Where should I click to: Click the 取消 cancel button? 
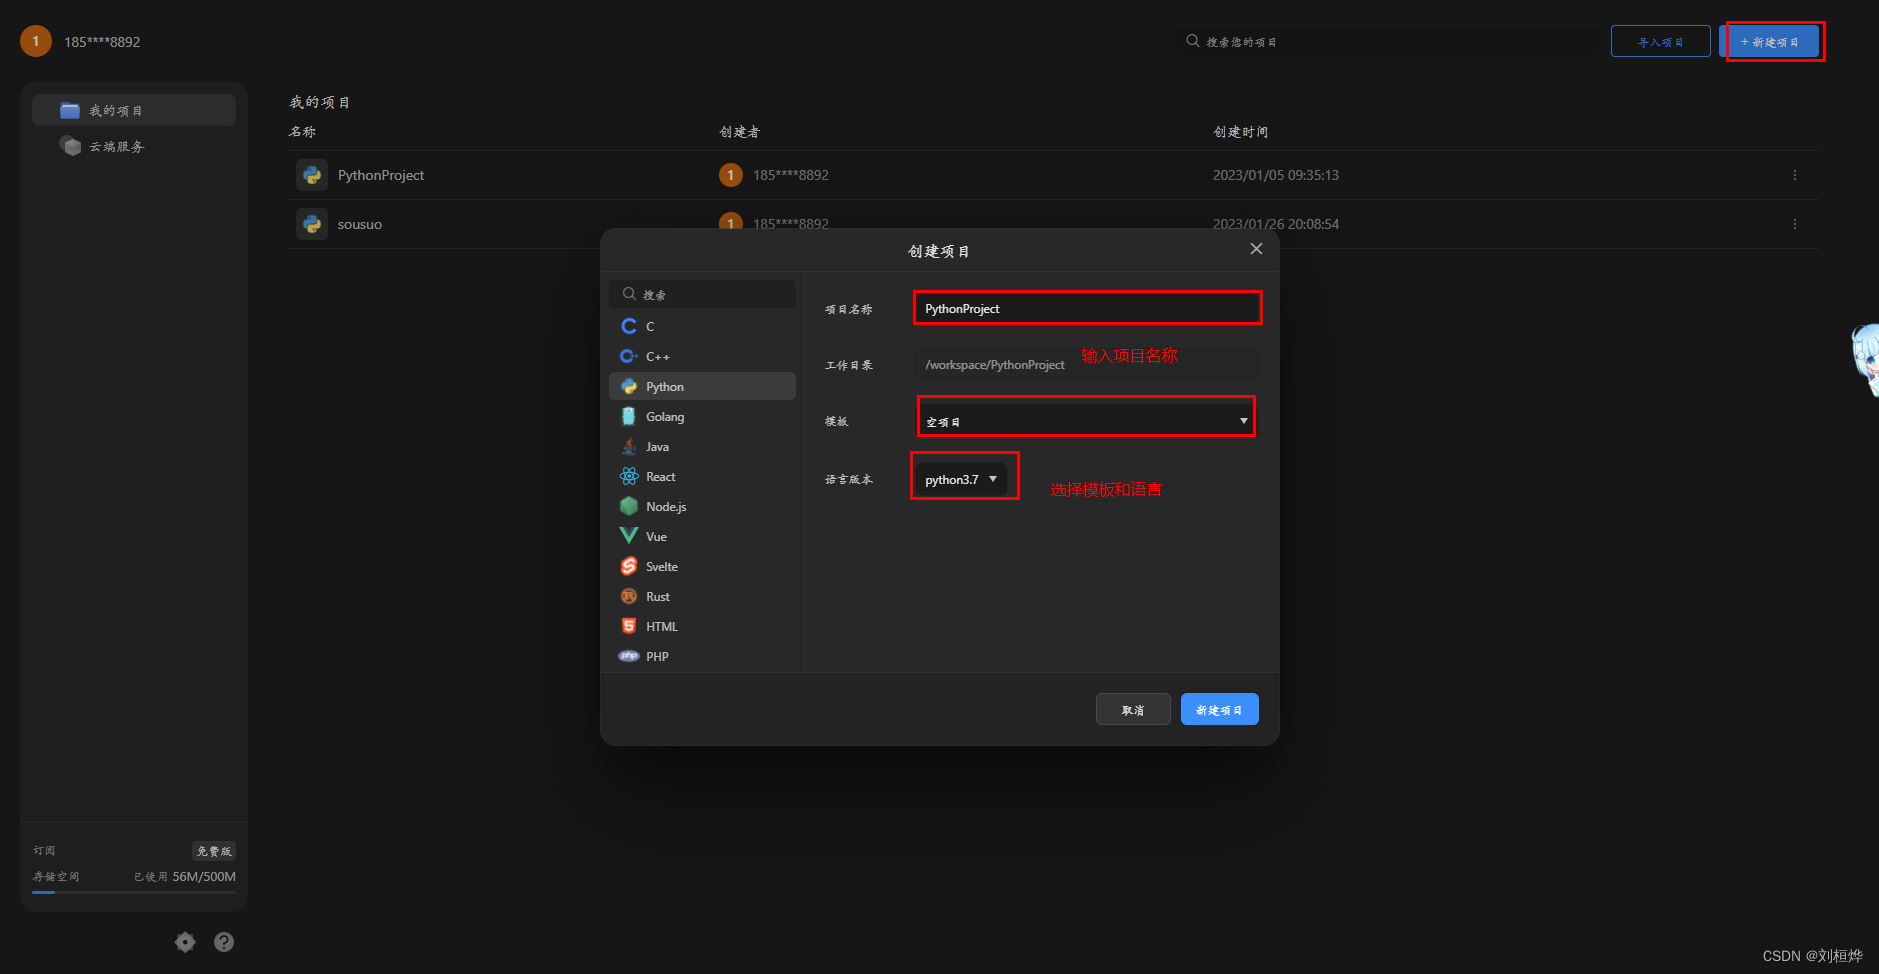click(1133, 709)
